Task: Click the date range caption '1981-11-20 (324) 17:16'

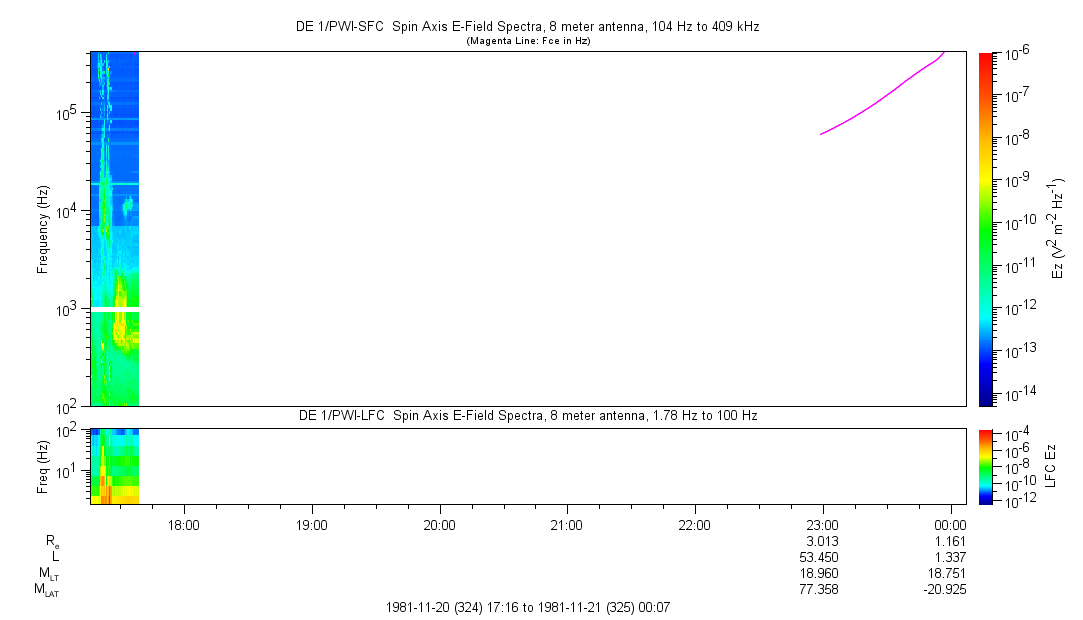Action: click(452, 608)
